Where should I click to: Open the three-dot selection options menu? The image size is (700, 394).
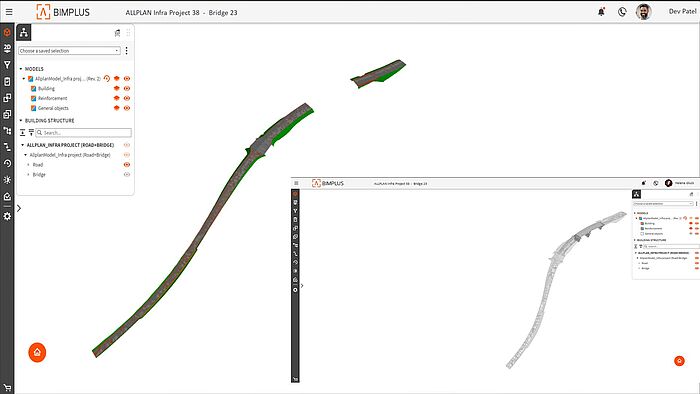click(127, 51)
